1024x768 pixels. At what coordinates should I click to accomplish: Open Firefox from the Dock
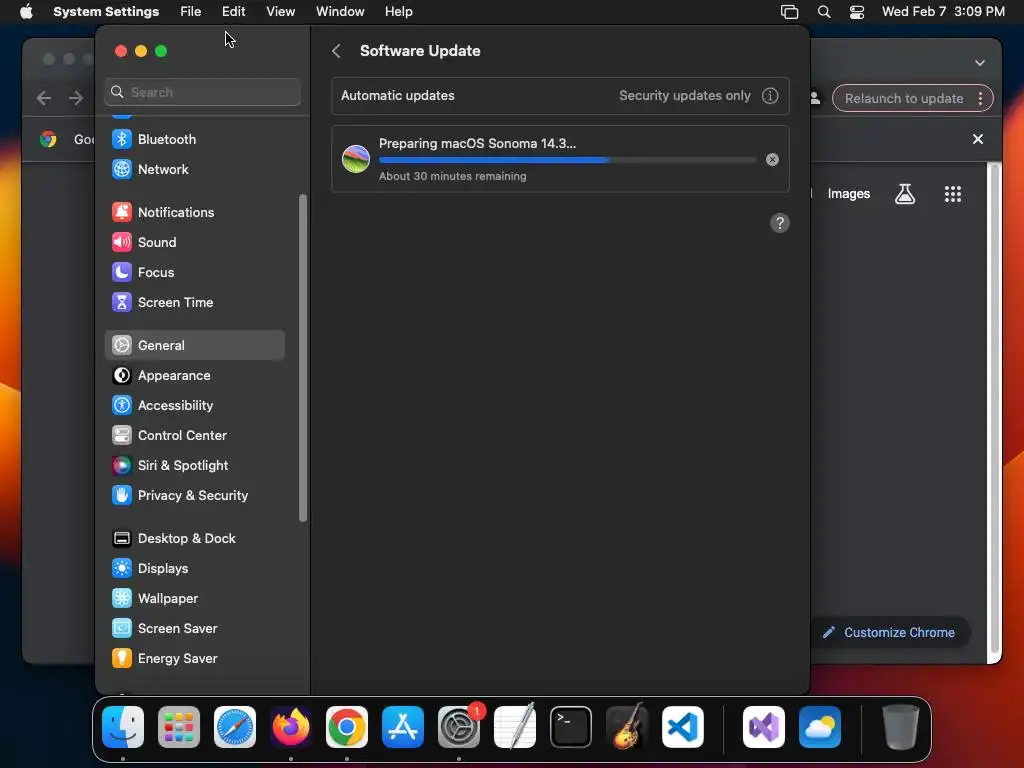(x=291, y=727)
